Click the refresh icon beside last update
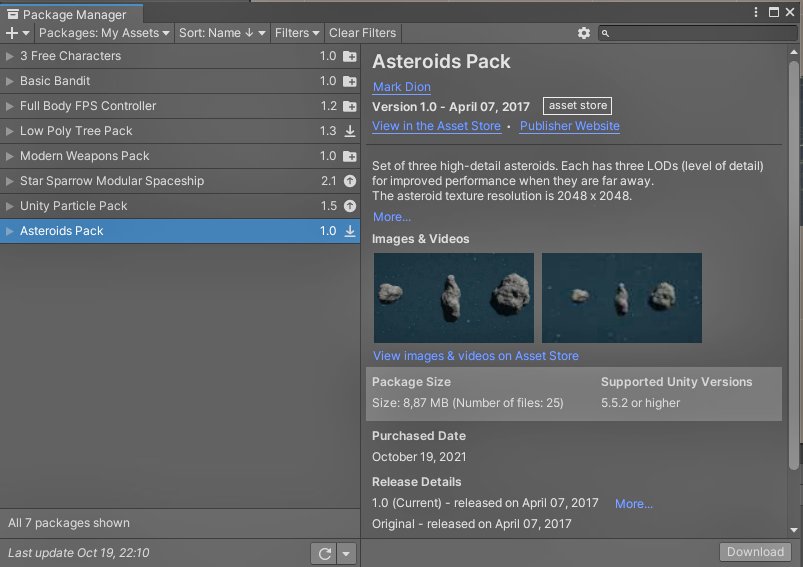 (324, 554)
